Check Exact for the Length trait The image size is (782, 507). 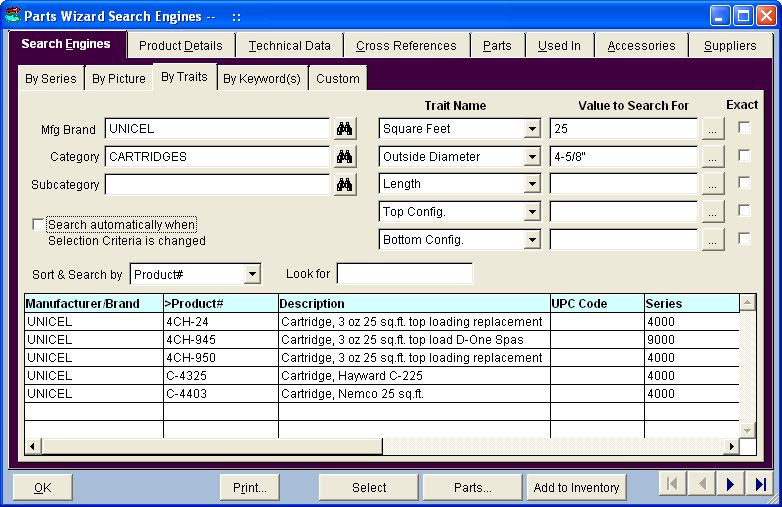pos(744,182)
